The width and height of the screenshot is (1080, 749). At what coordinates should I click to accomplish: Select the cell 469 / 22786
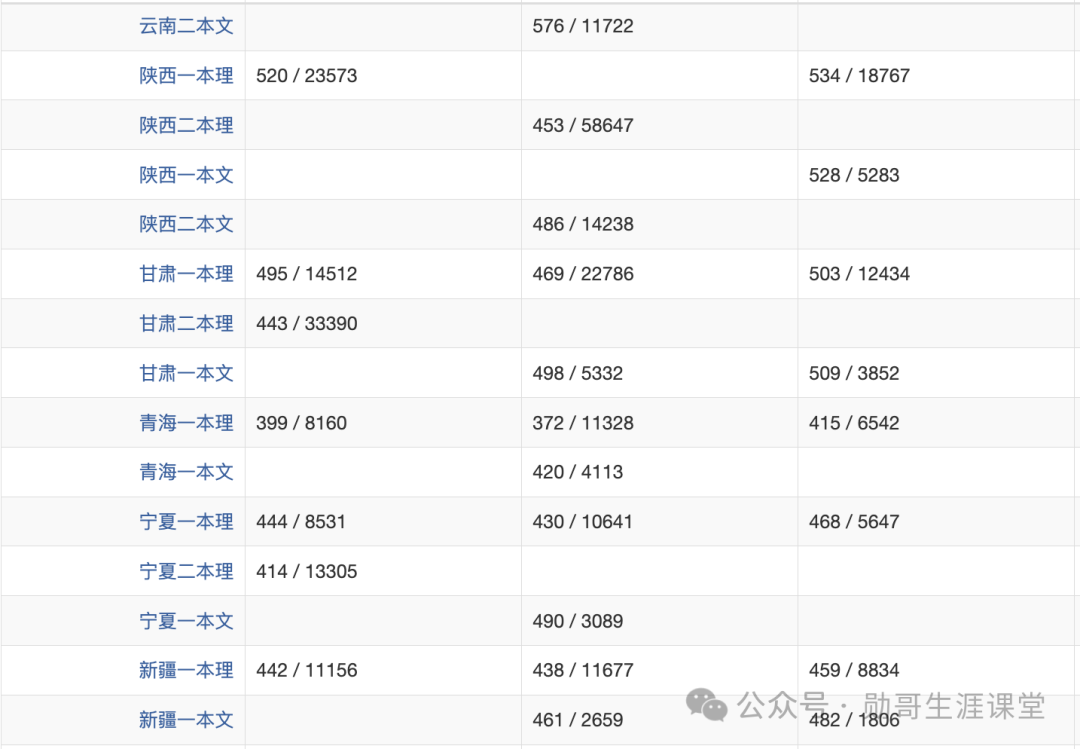coord(659,274)
